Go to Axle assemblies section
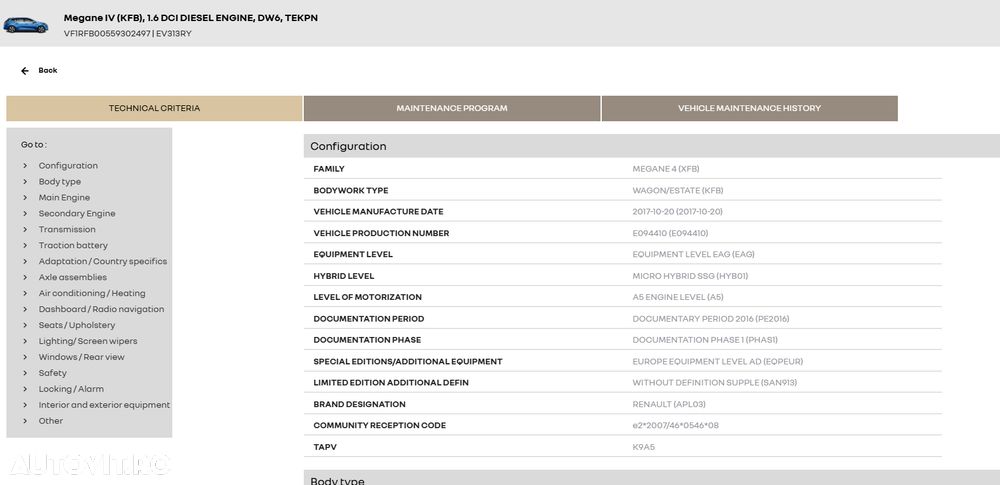 click(x=73, y=278)
